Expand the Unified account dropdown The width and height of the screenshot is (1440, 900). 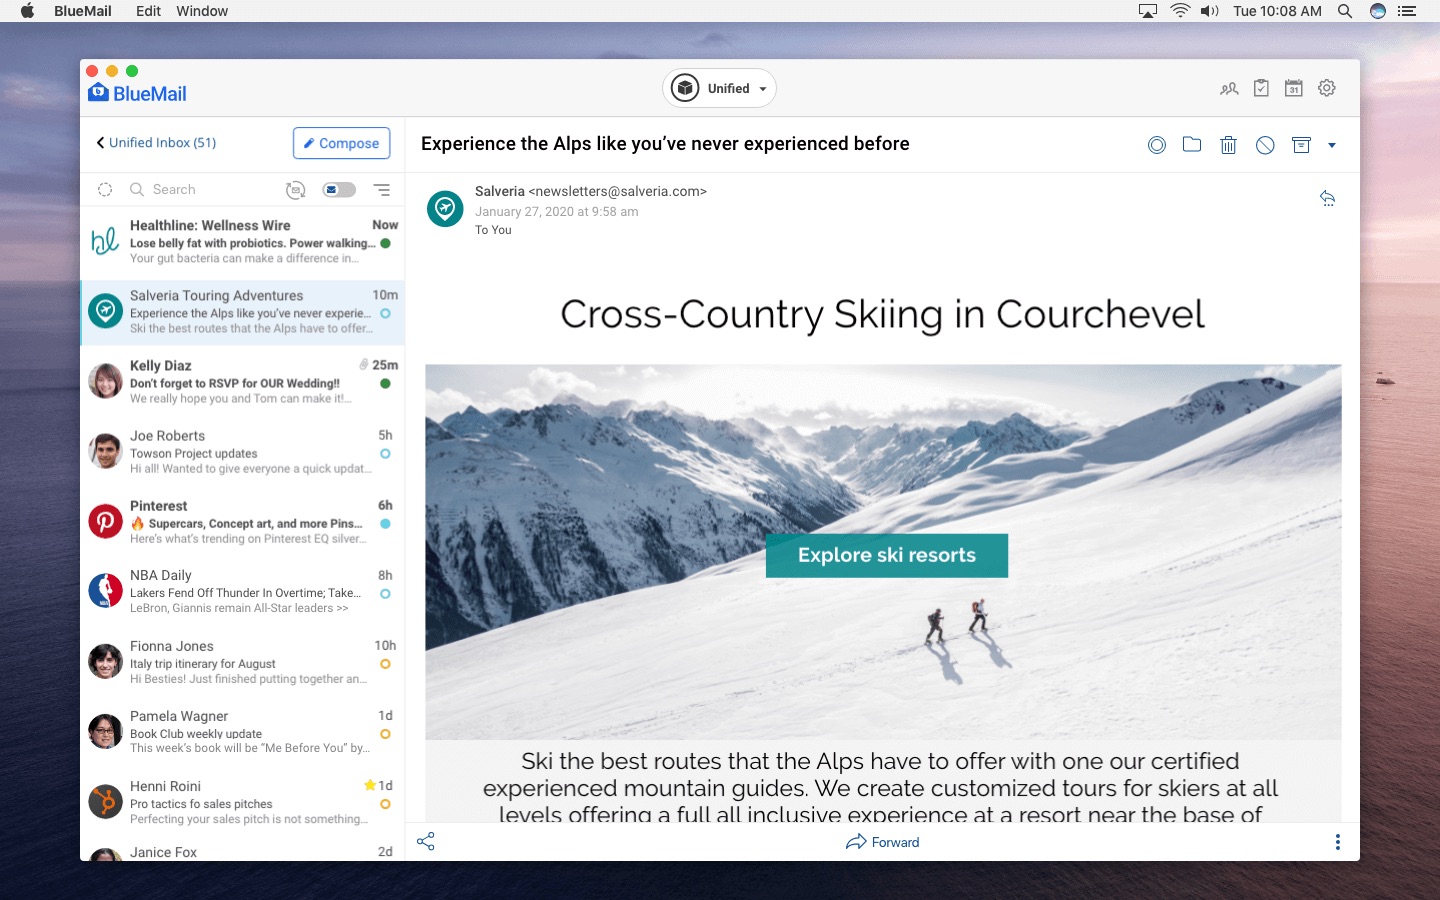pos(719,88)
